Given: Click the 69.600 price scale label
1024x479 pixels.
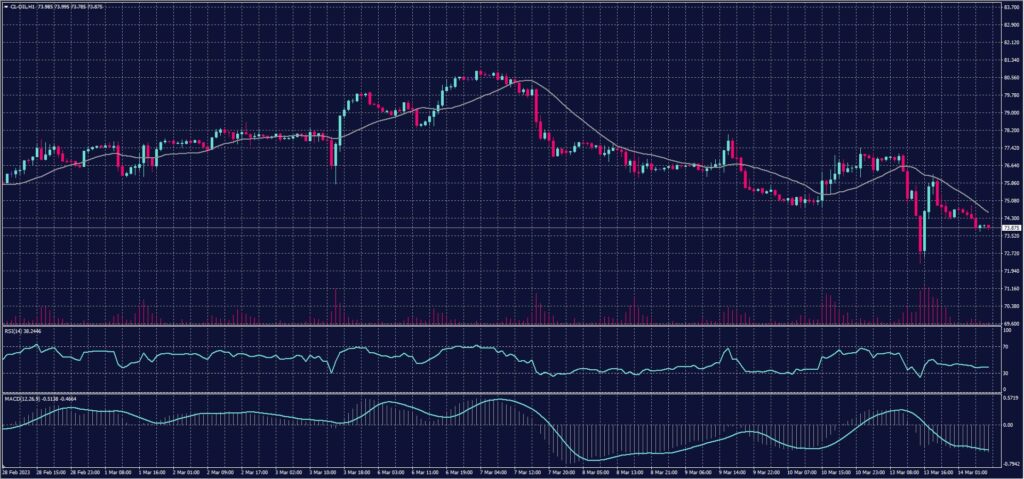Looking at the screenshot, I should point(1011,323).
